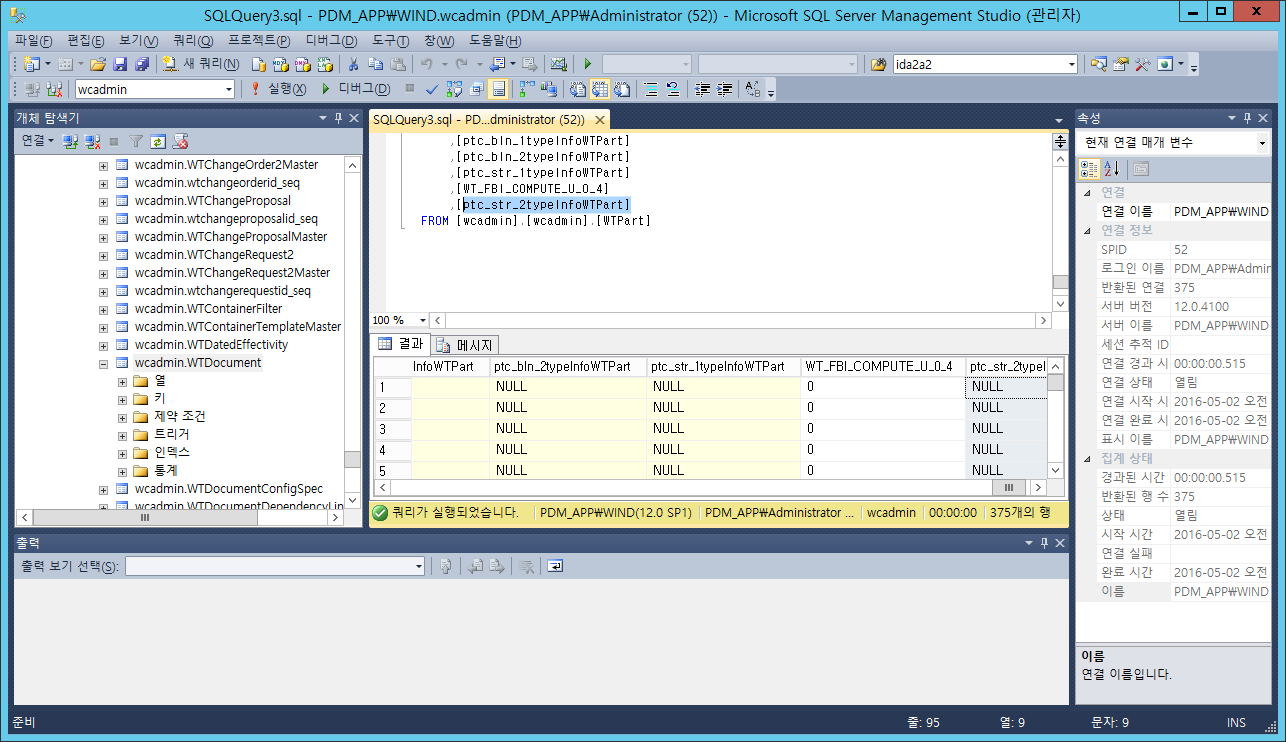Click the Increase Indent icon
This screenshot has height=742, width=1286.
tap(724, 89)
